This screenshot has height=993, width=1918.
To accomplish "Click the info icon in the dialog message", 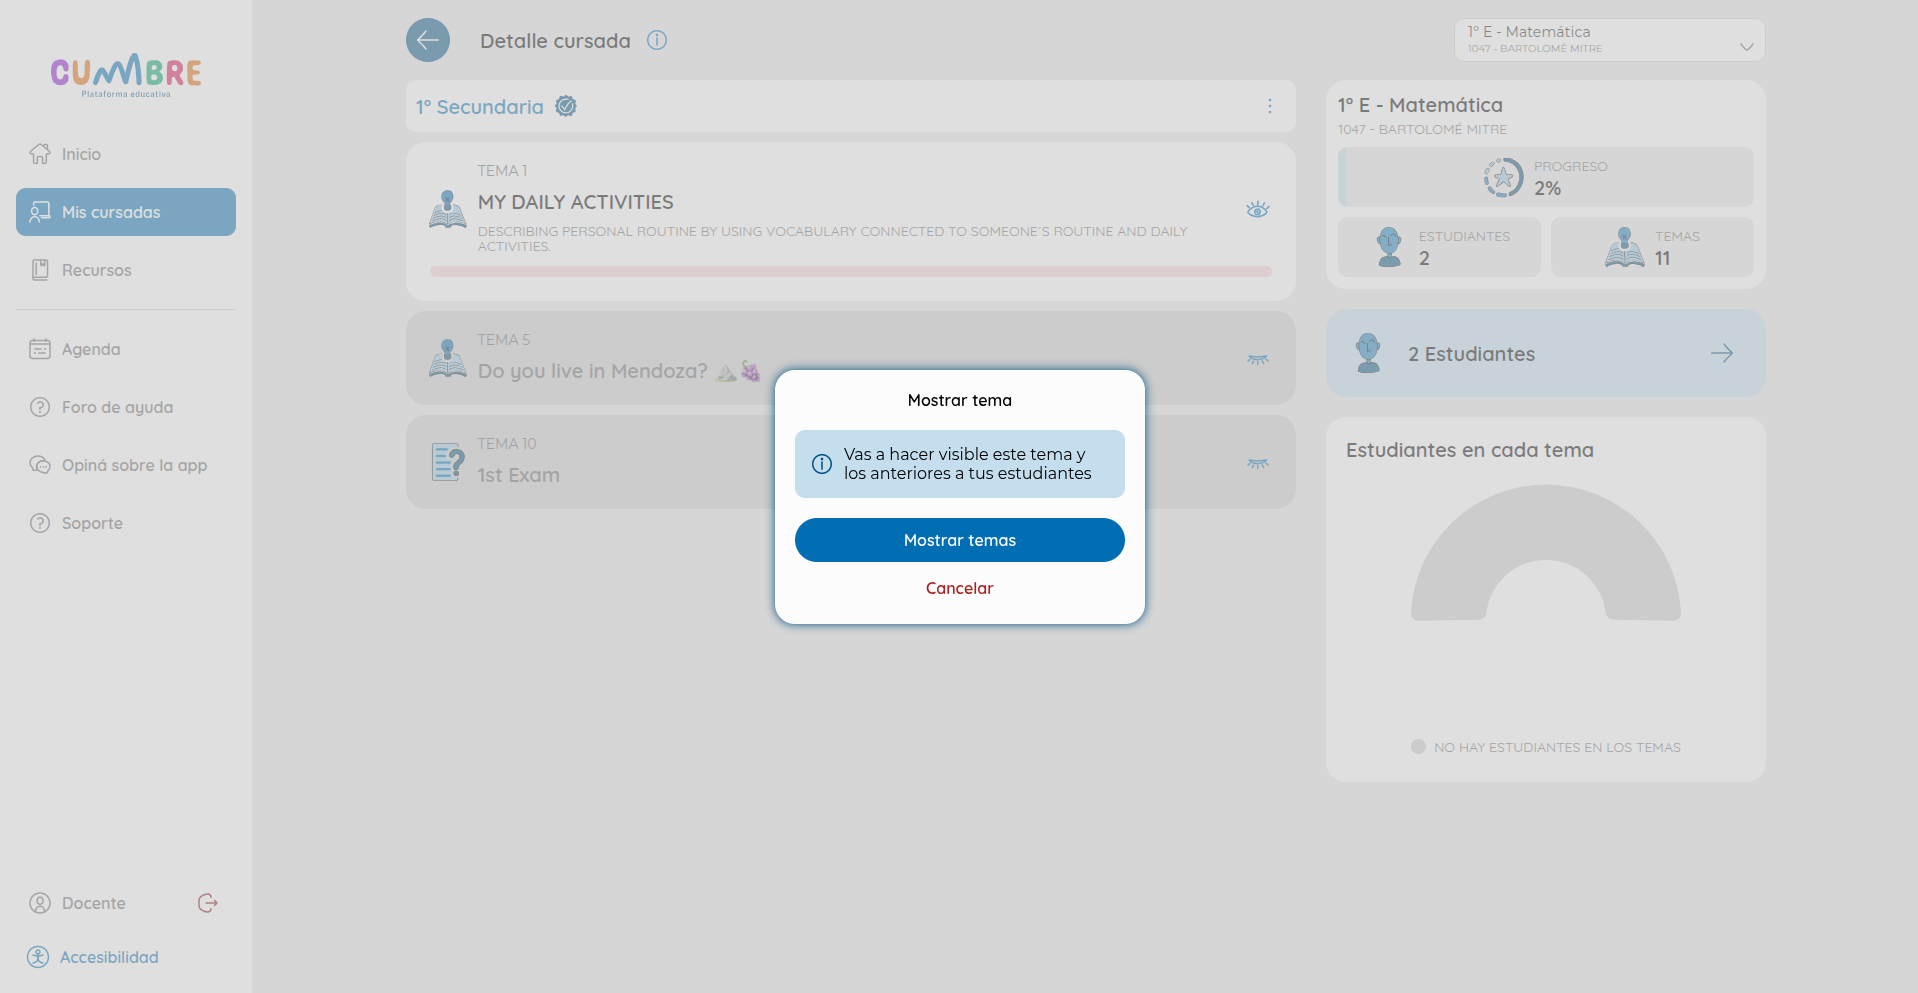I will tap(822, 464).
